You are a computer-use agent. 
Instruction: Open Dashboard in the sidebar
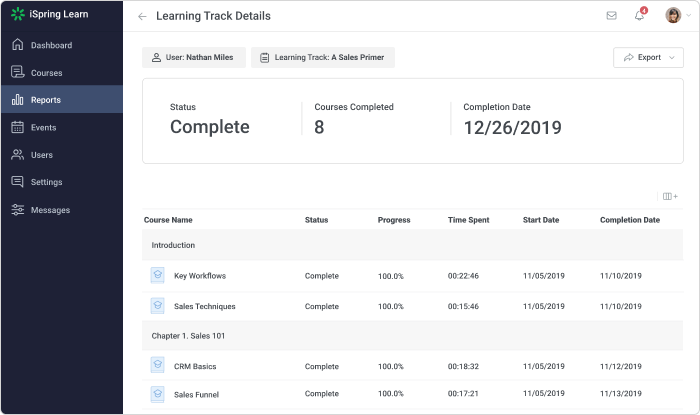tap(62, 45)
